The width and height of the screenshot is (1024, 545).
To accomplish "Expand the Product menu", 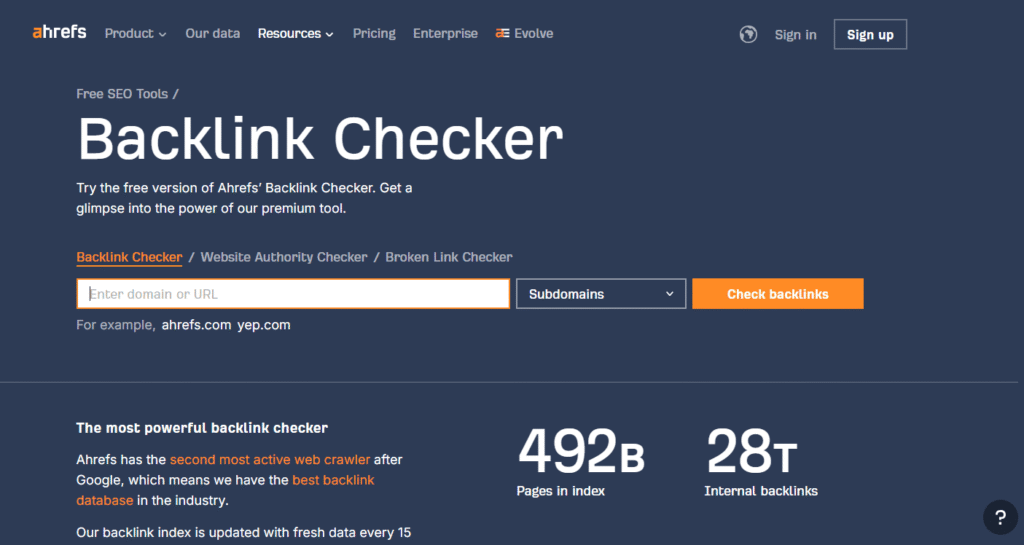I will 136,33.
